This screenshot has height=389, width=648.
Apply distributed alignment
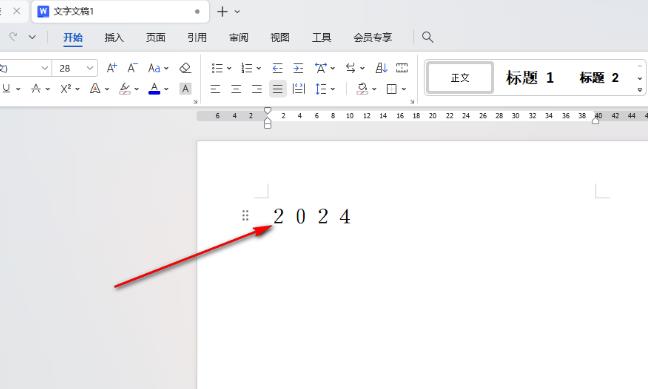point(298,89)
